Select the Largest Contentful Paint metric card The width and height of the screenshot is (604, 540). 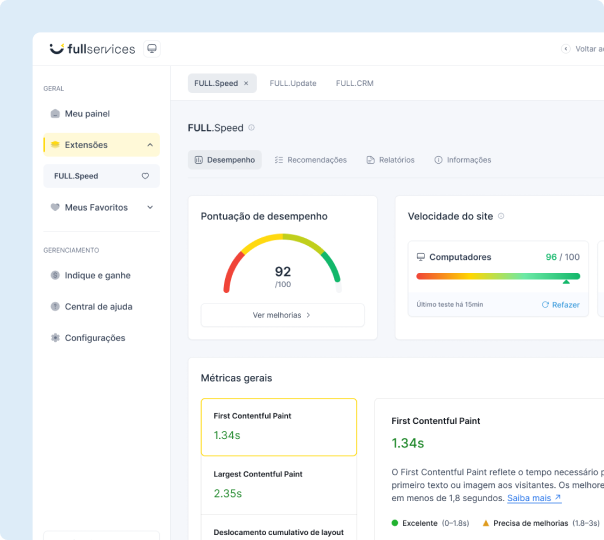(278, 485)
